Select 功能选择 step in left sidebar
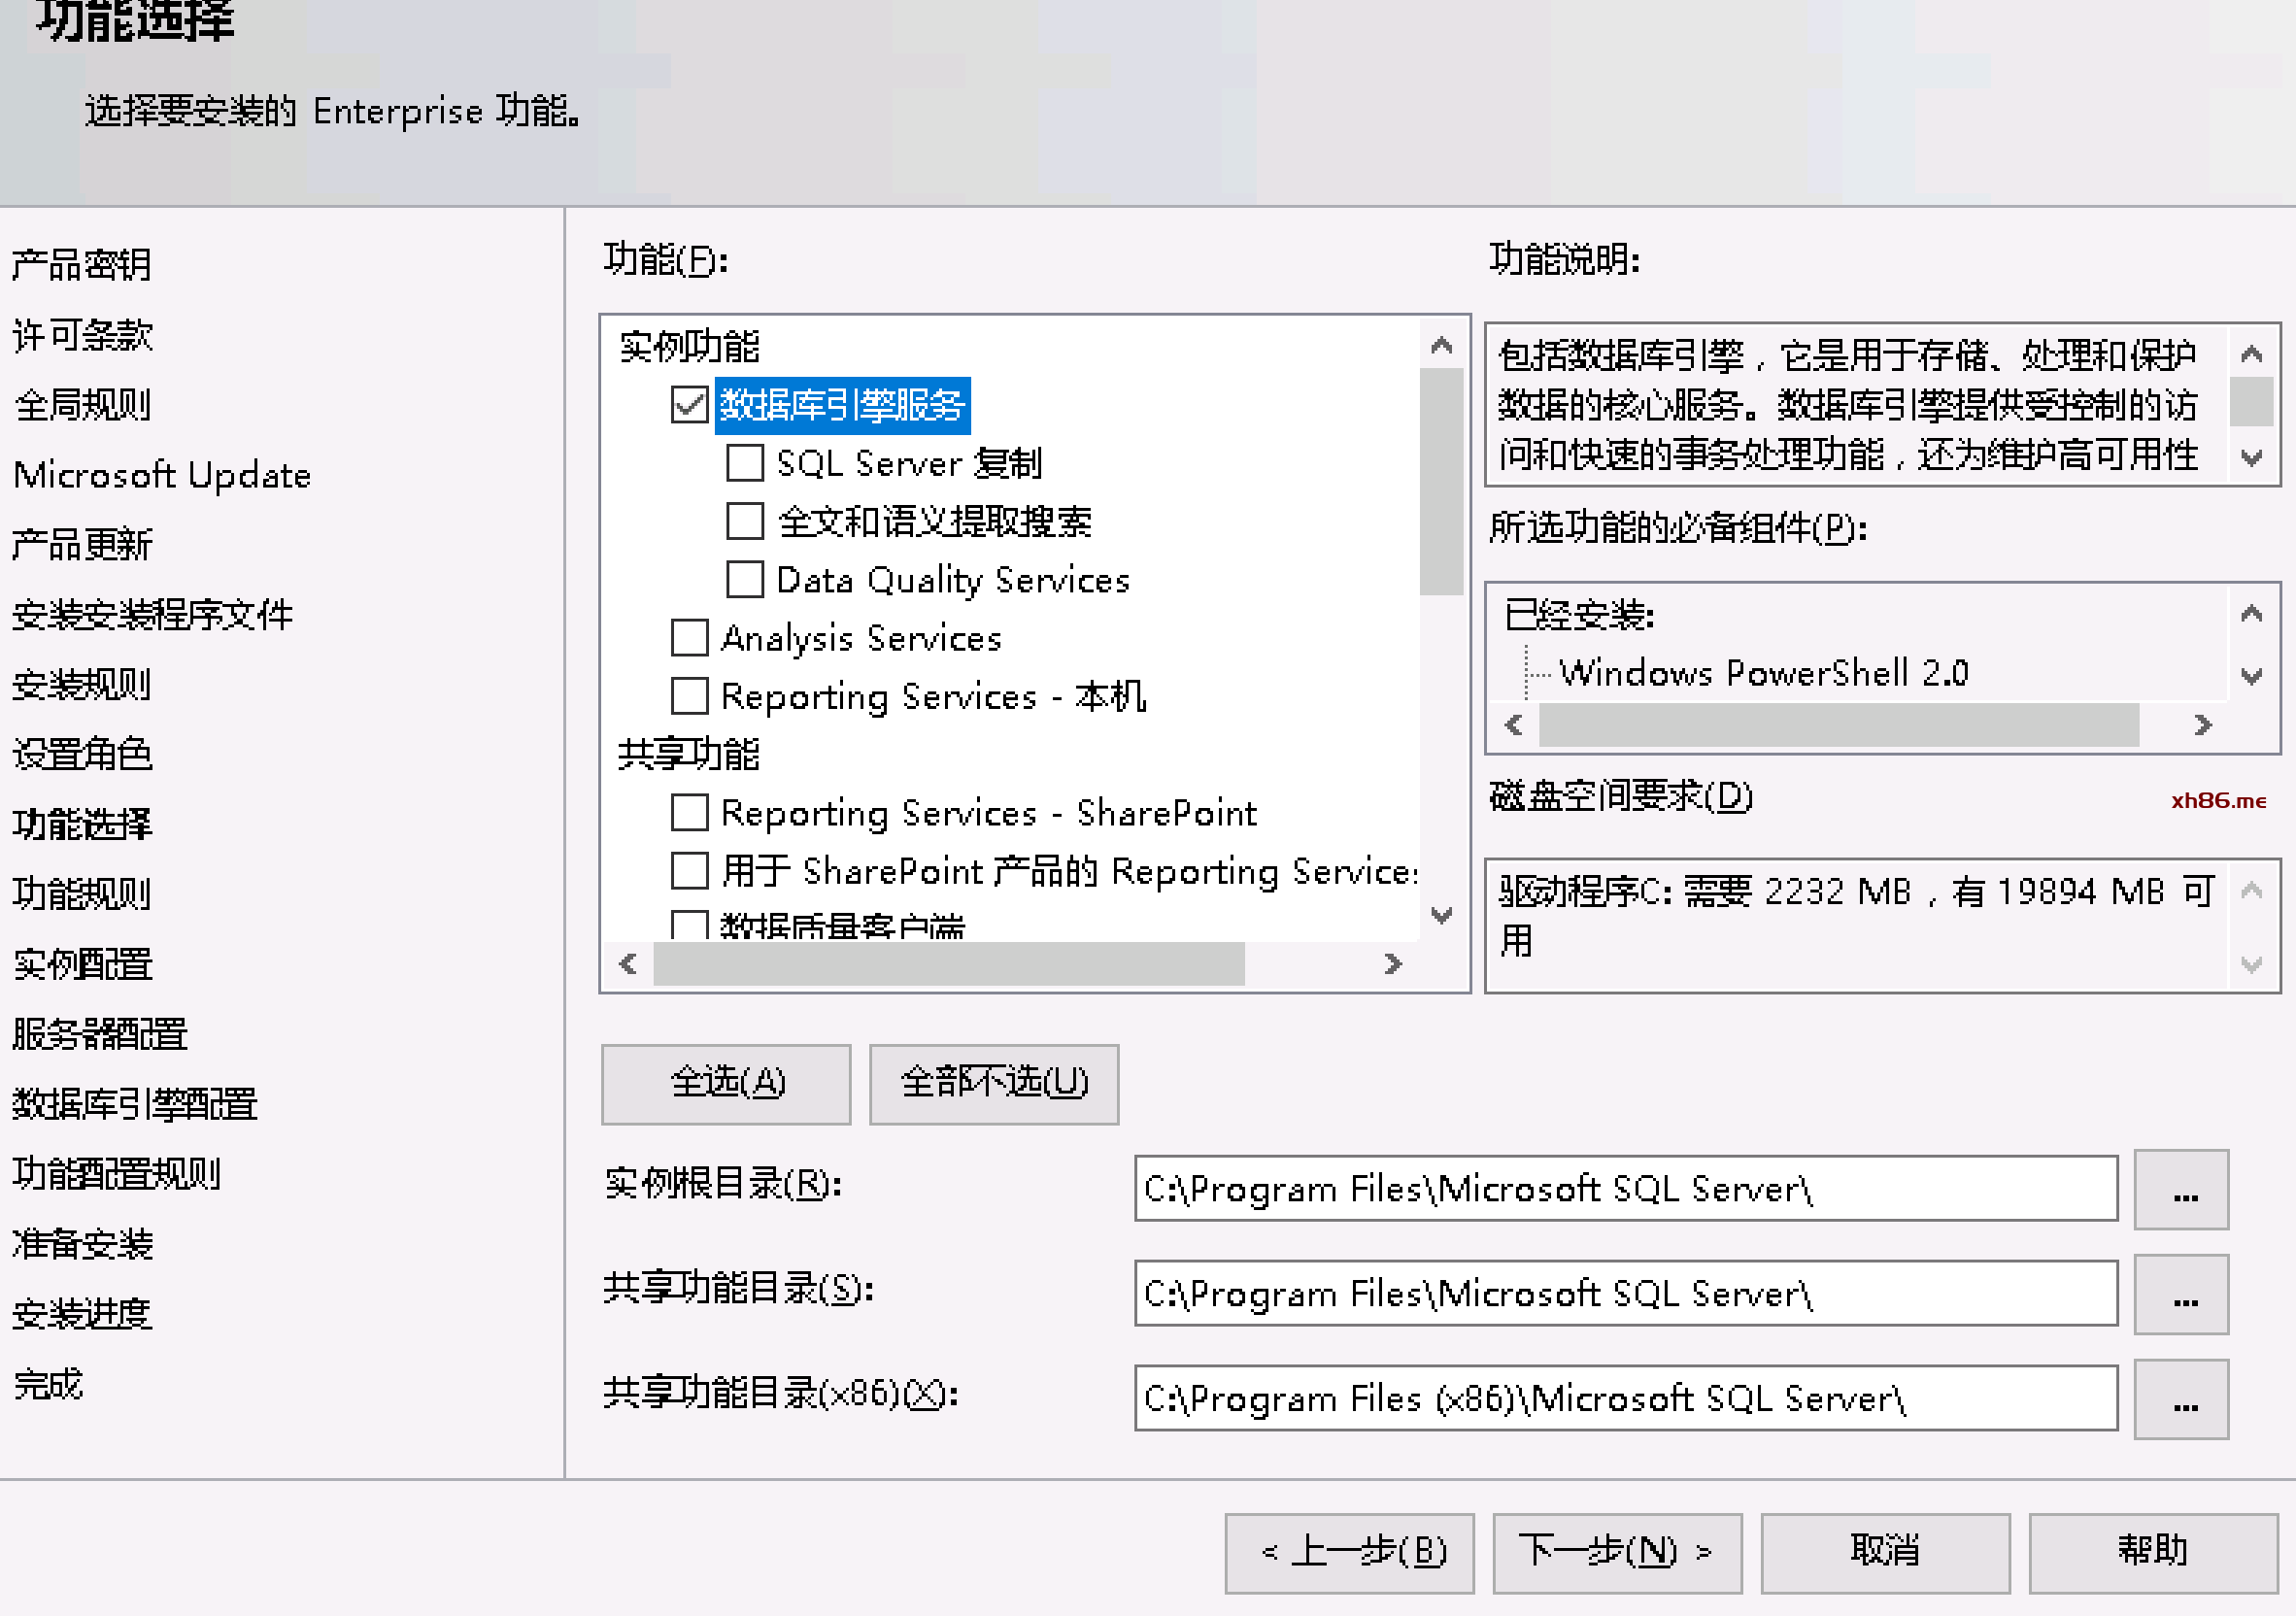This screenshot has width=2296, height=1616. 82,824
